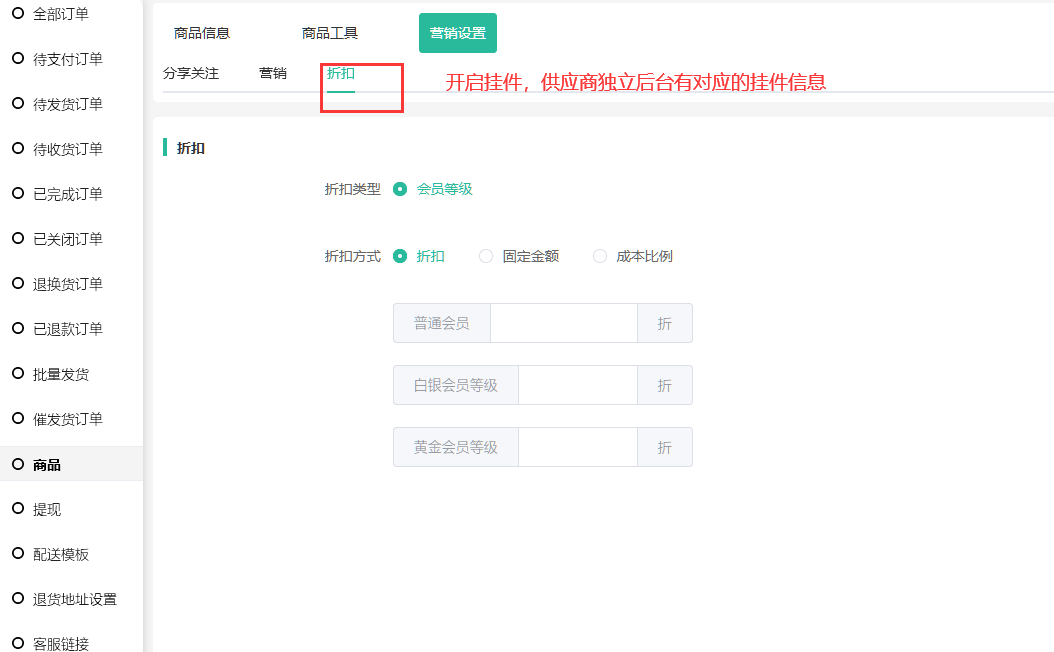Open 待支付订单 in the sidebar
Screen dimensions: 1054x652
(x=67, y=58)
